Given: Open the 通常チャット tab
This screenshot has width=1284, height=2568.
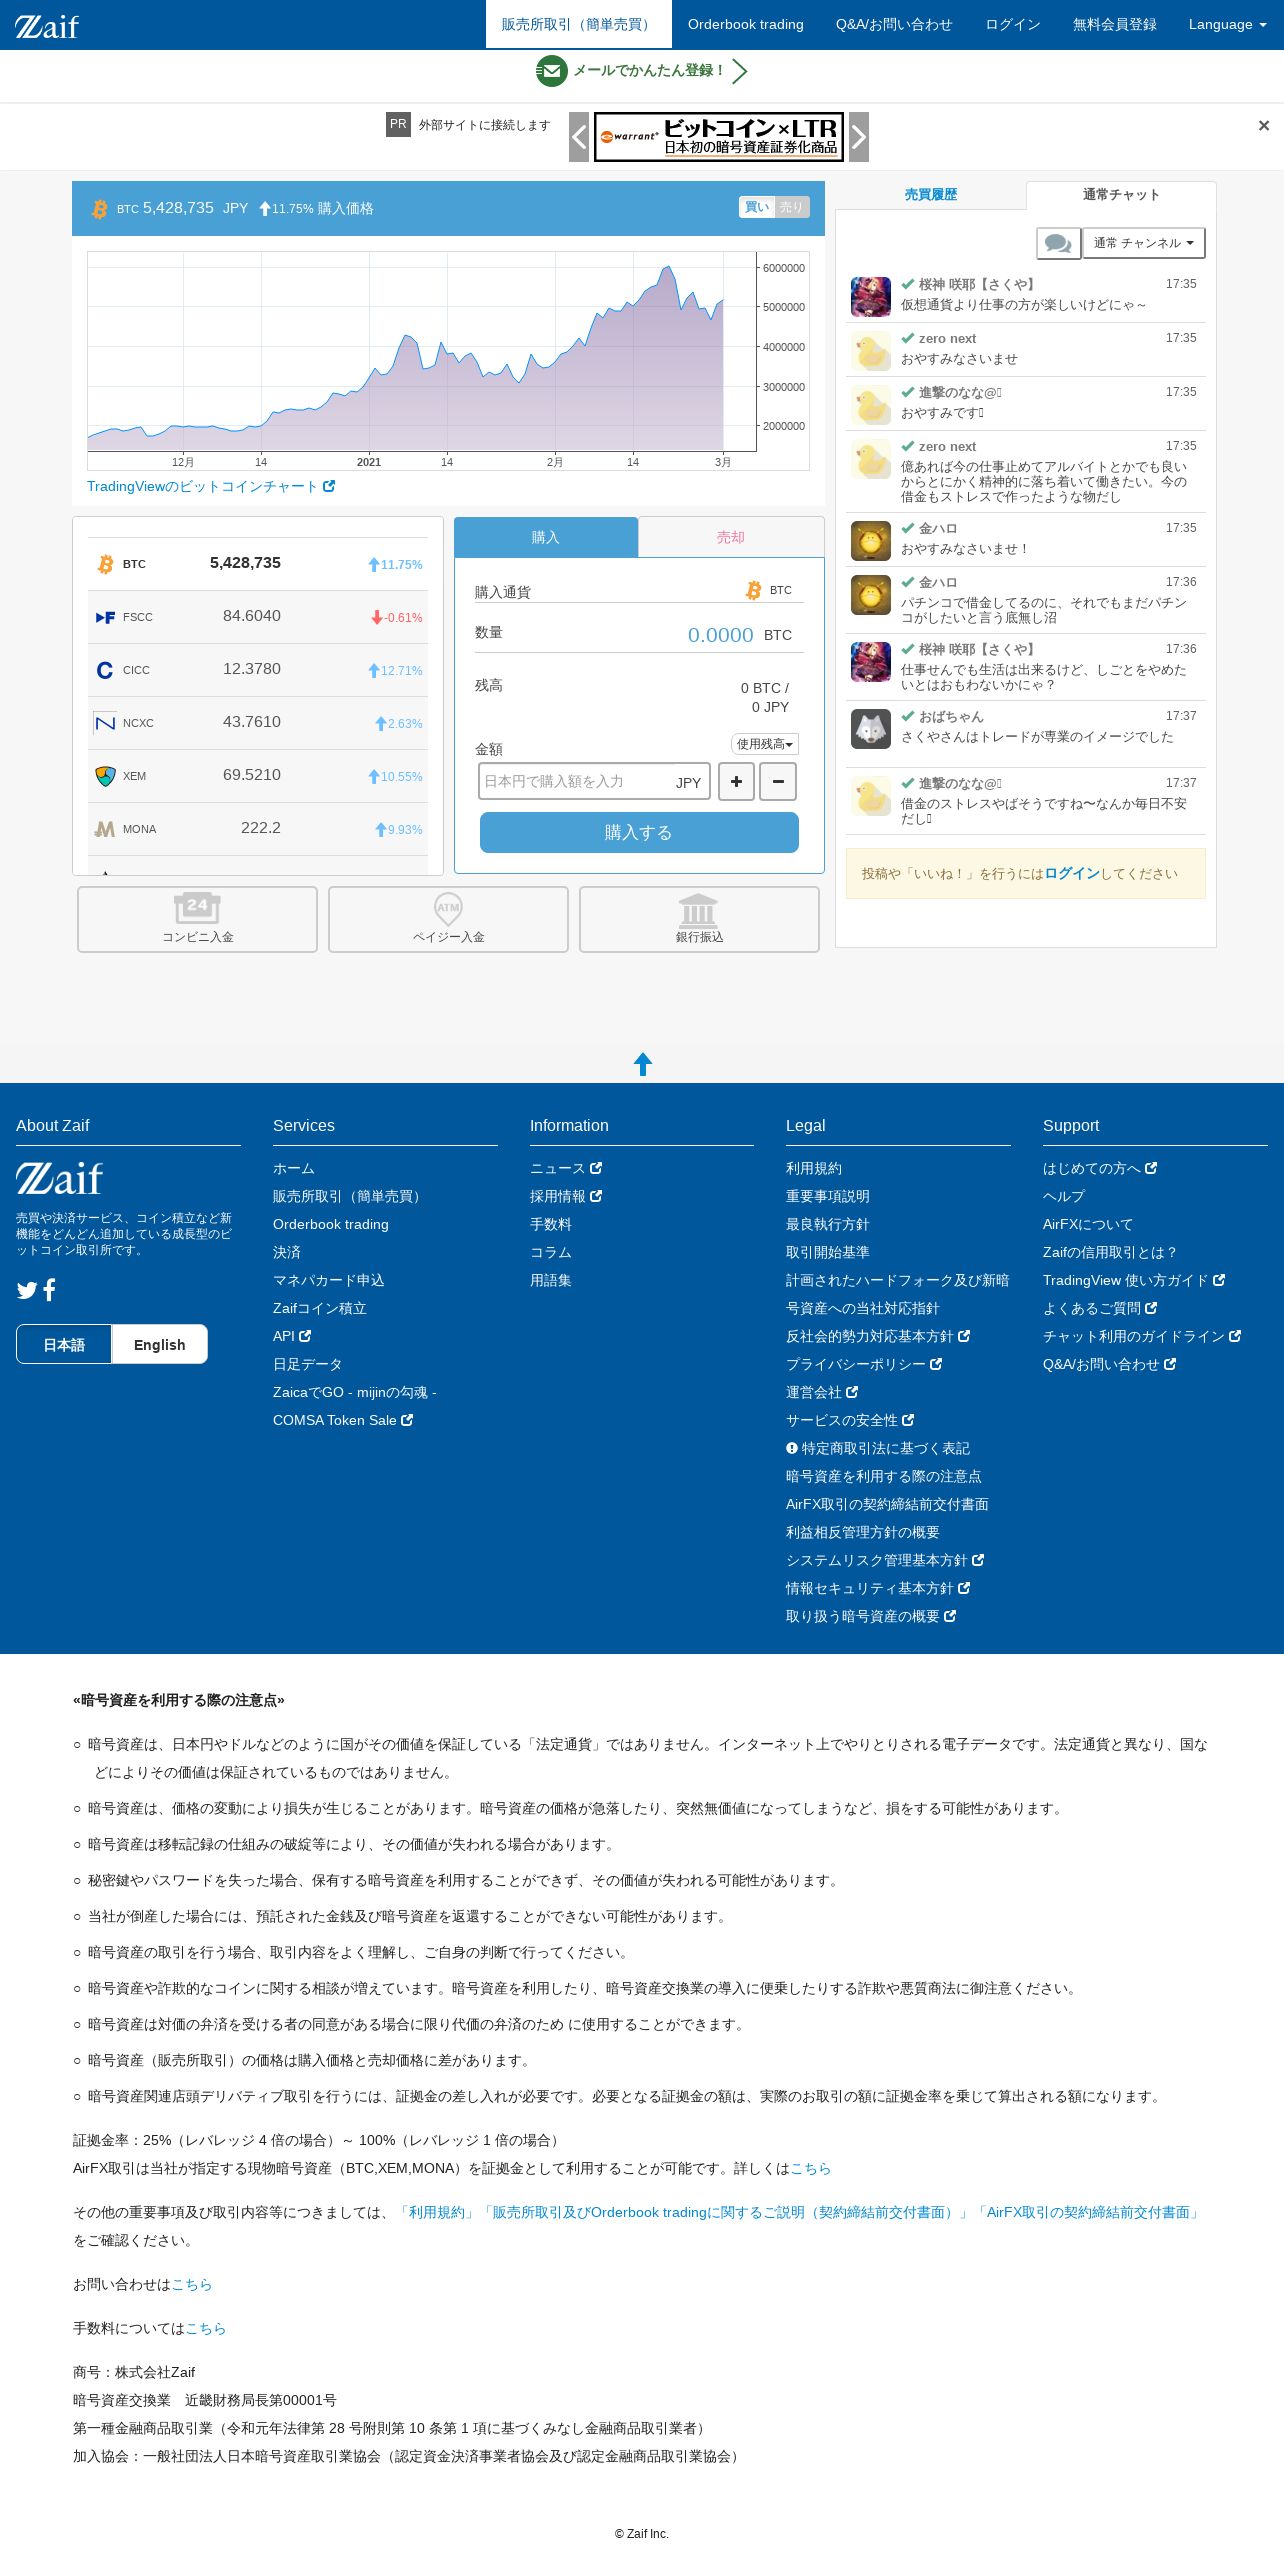Looking at the screenshot, I should tap(1121, 195).
